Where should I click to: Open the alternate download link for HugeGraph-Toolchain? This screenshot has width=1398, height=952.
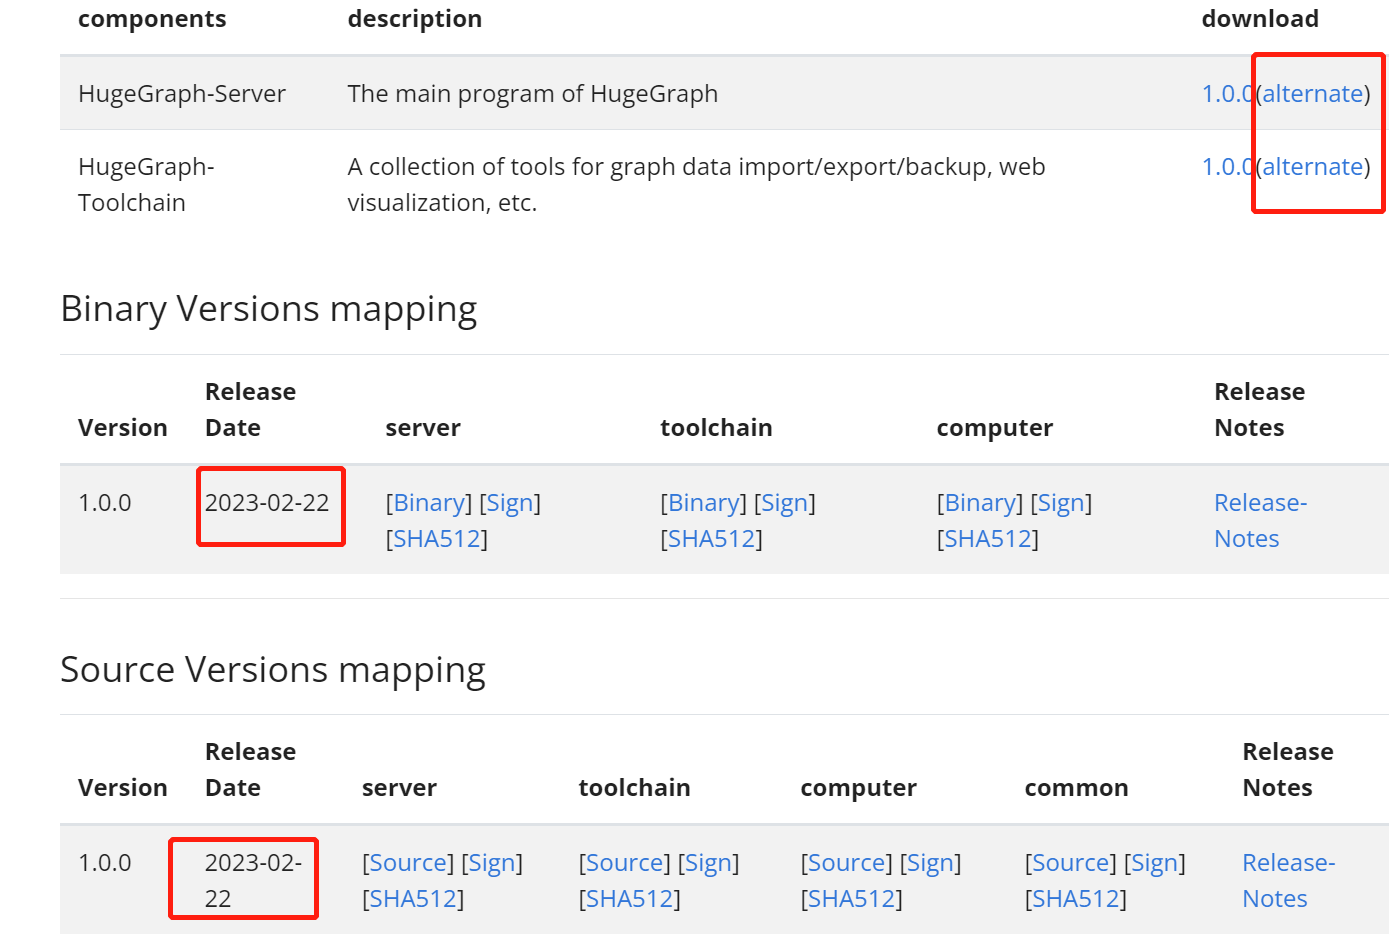coord(1313,166)
